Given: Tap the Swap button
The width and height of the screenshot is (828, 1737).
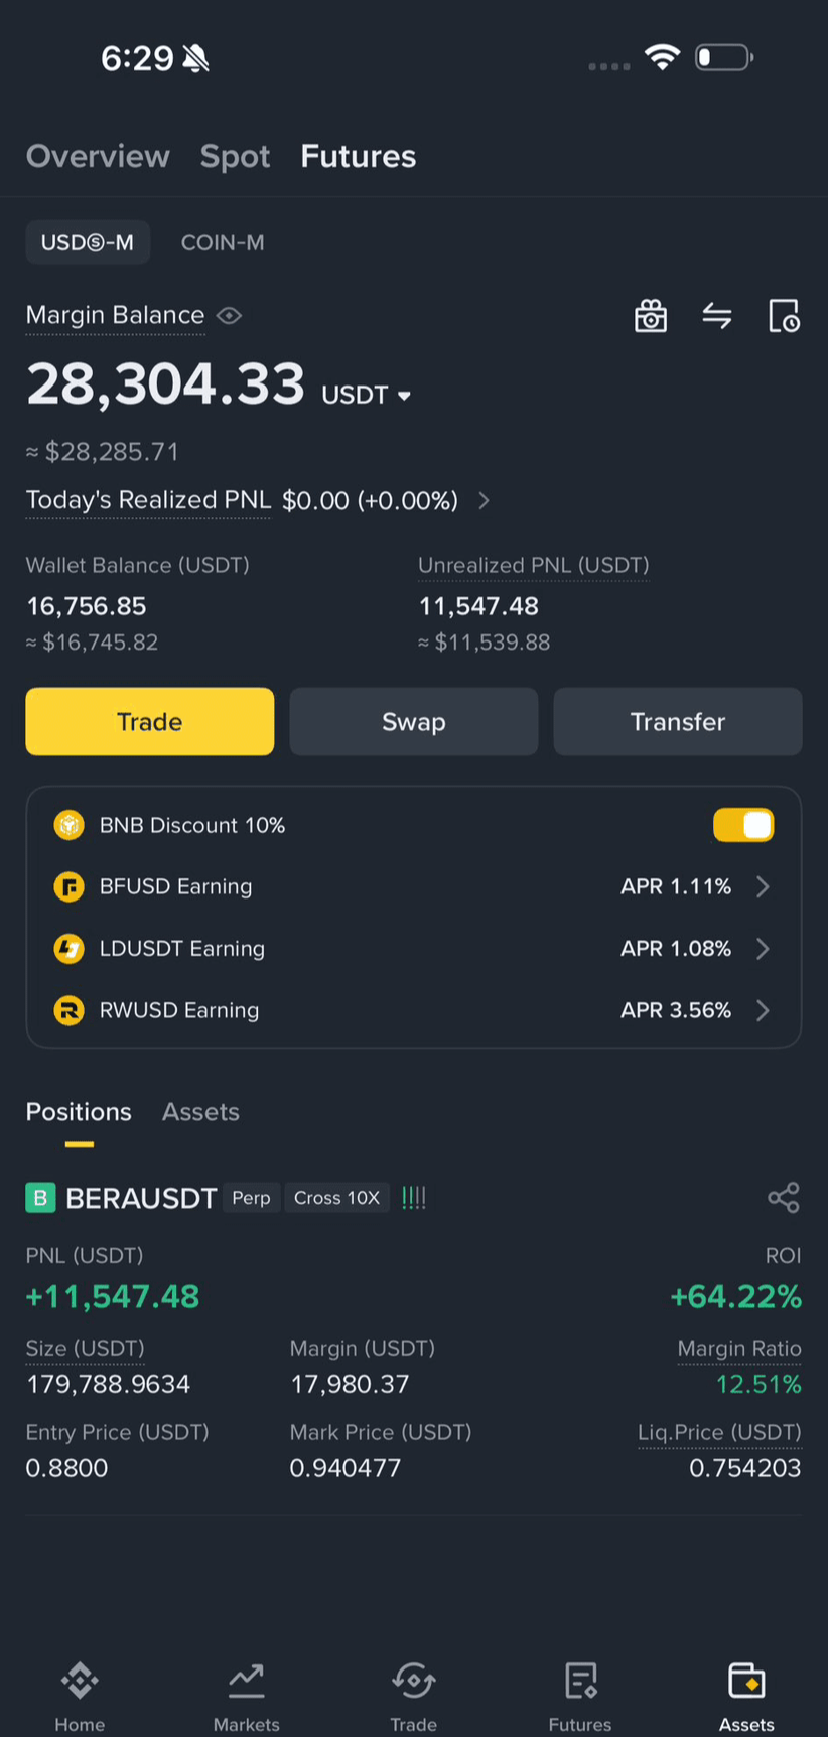Looking at the screenshot, I should point(414,721).
